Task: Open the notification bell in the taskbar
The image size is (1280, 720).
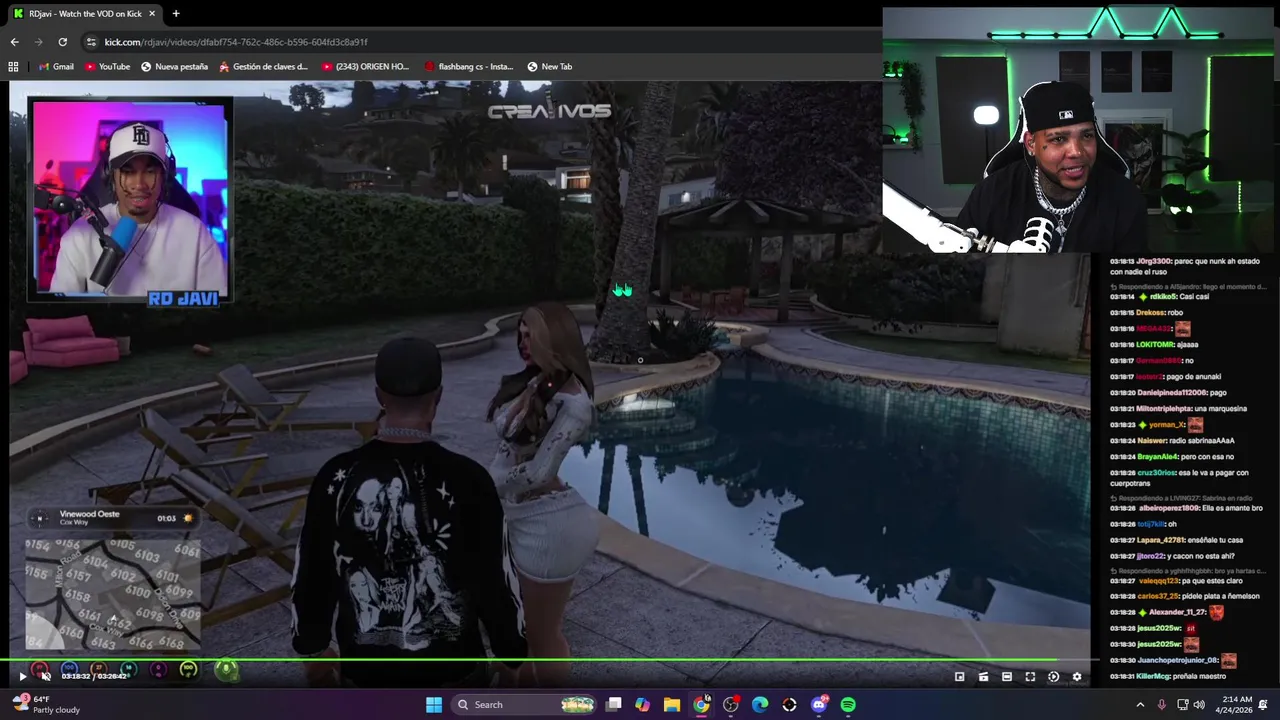Action: [x=1264, y=705]
